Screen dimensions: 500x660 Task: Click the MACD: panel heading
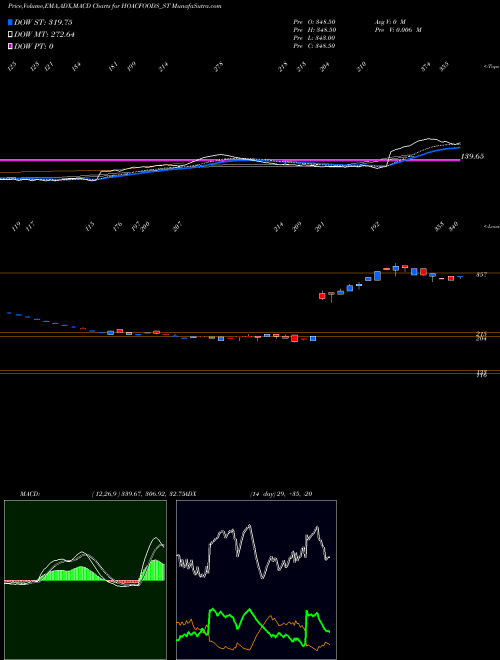coord(30,494)
